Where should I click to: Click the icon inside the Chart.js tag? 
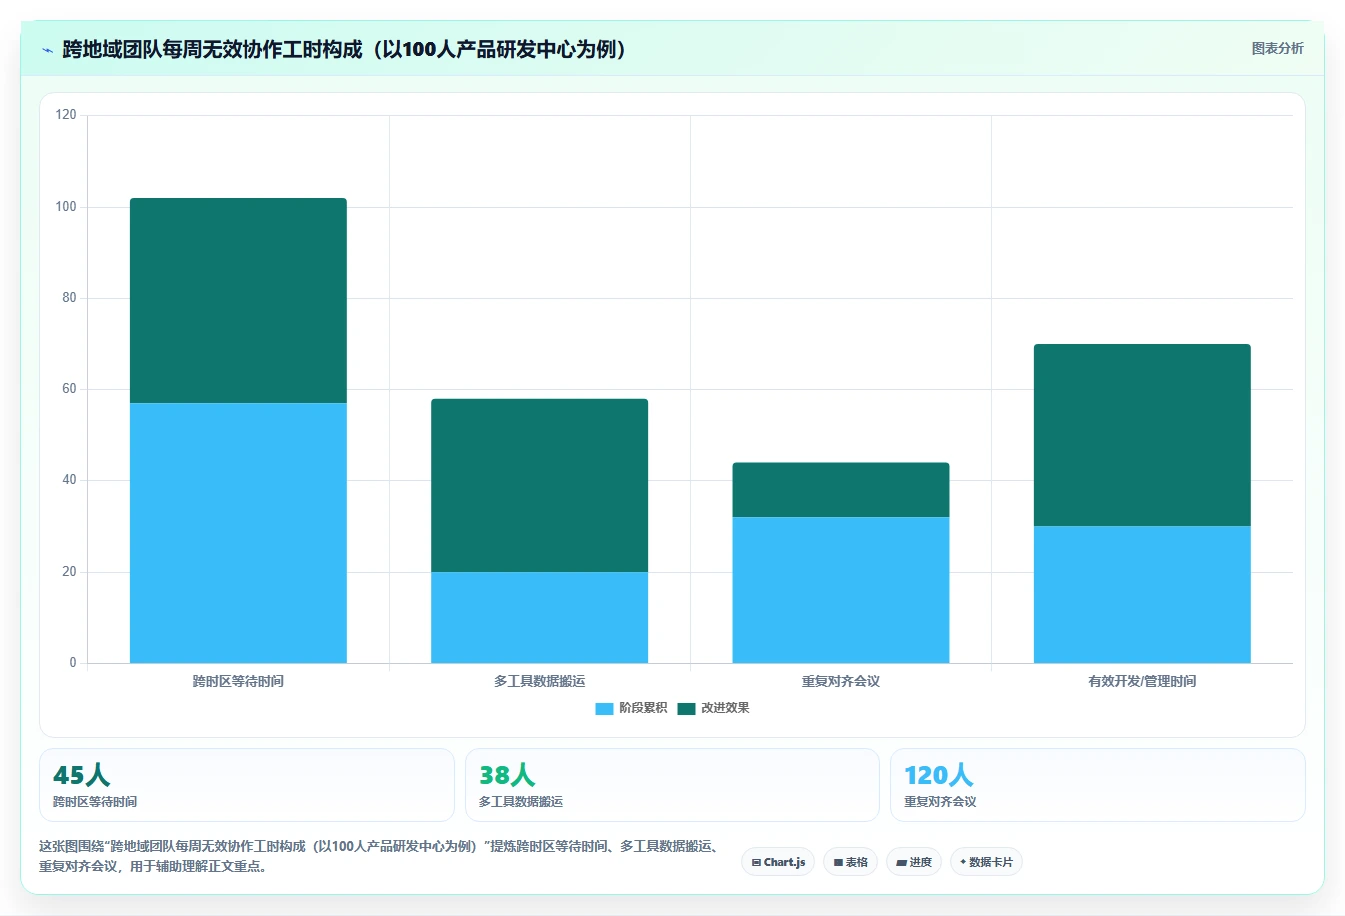click(x=756, y=862)
